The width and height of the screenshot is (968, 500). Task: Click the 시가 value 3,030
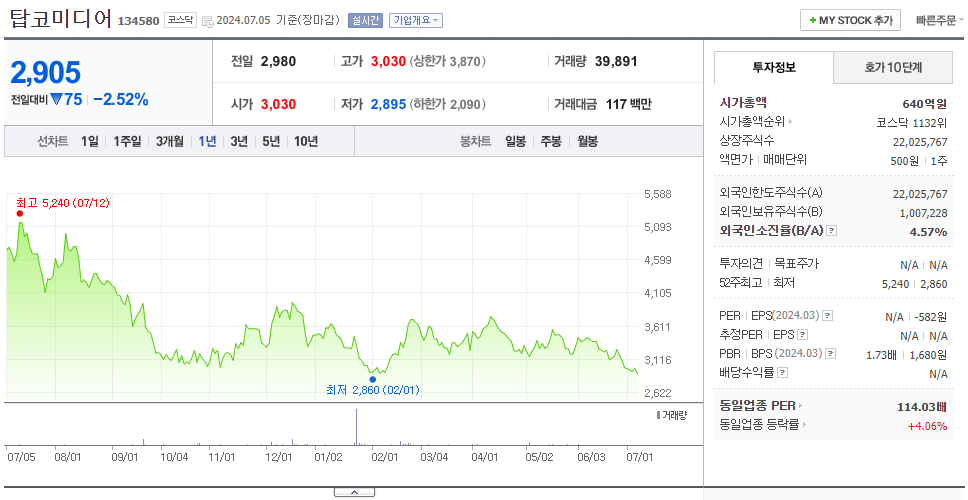[x=278, y=104]
